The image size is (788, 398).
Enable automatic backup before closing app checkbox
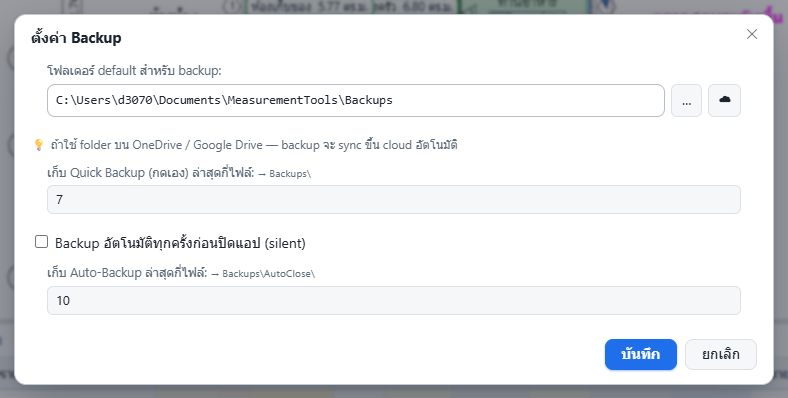pos(41,242)
